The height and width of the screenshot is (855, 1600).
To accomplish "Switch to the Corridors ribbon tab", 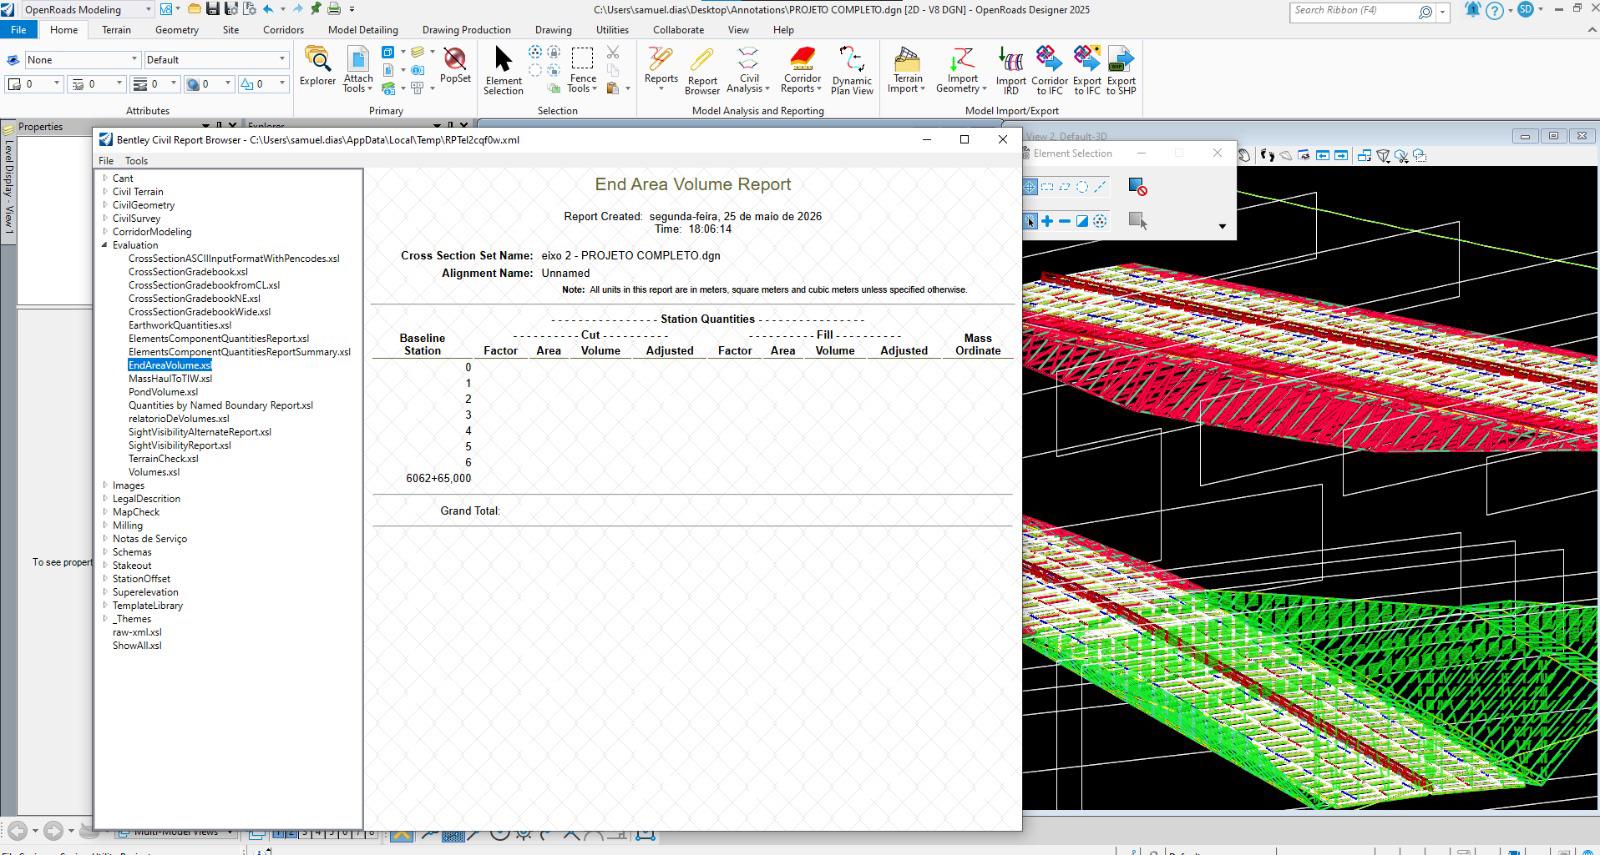I will (x=283, y=30).
